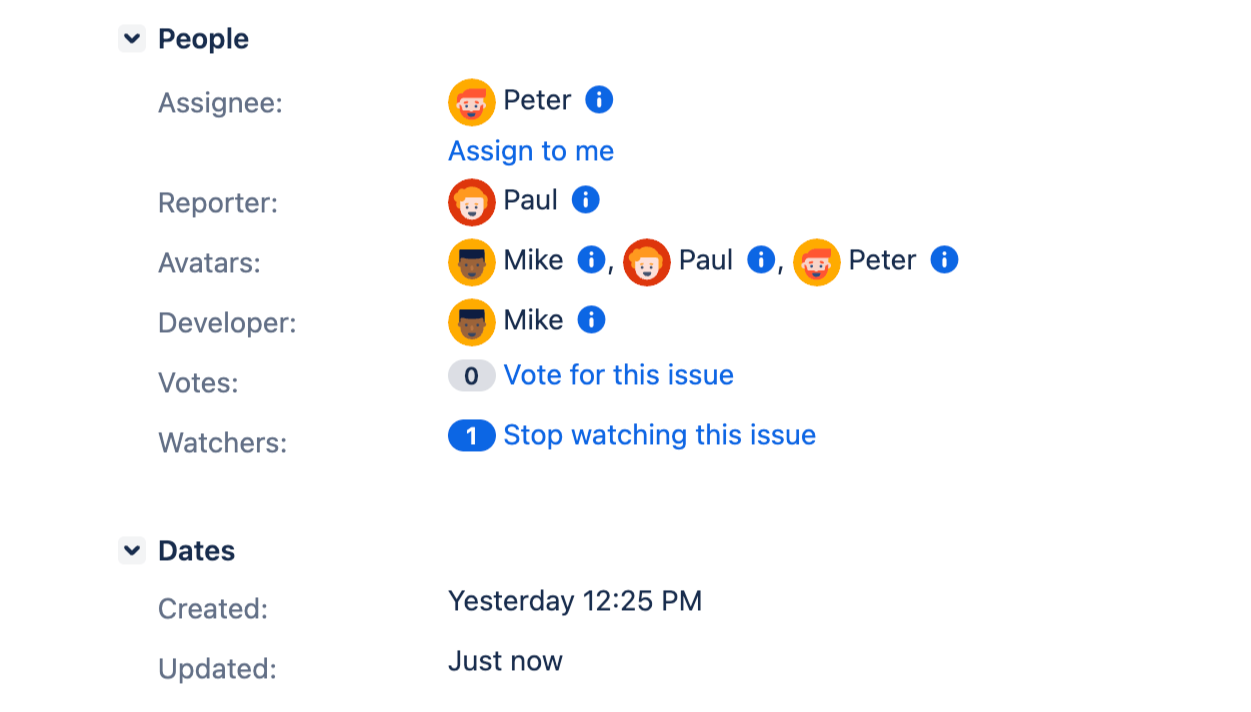Collapse the People section
Viewport: 1251px width, 712px height.
(132, 39)
